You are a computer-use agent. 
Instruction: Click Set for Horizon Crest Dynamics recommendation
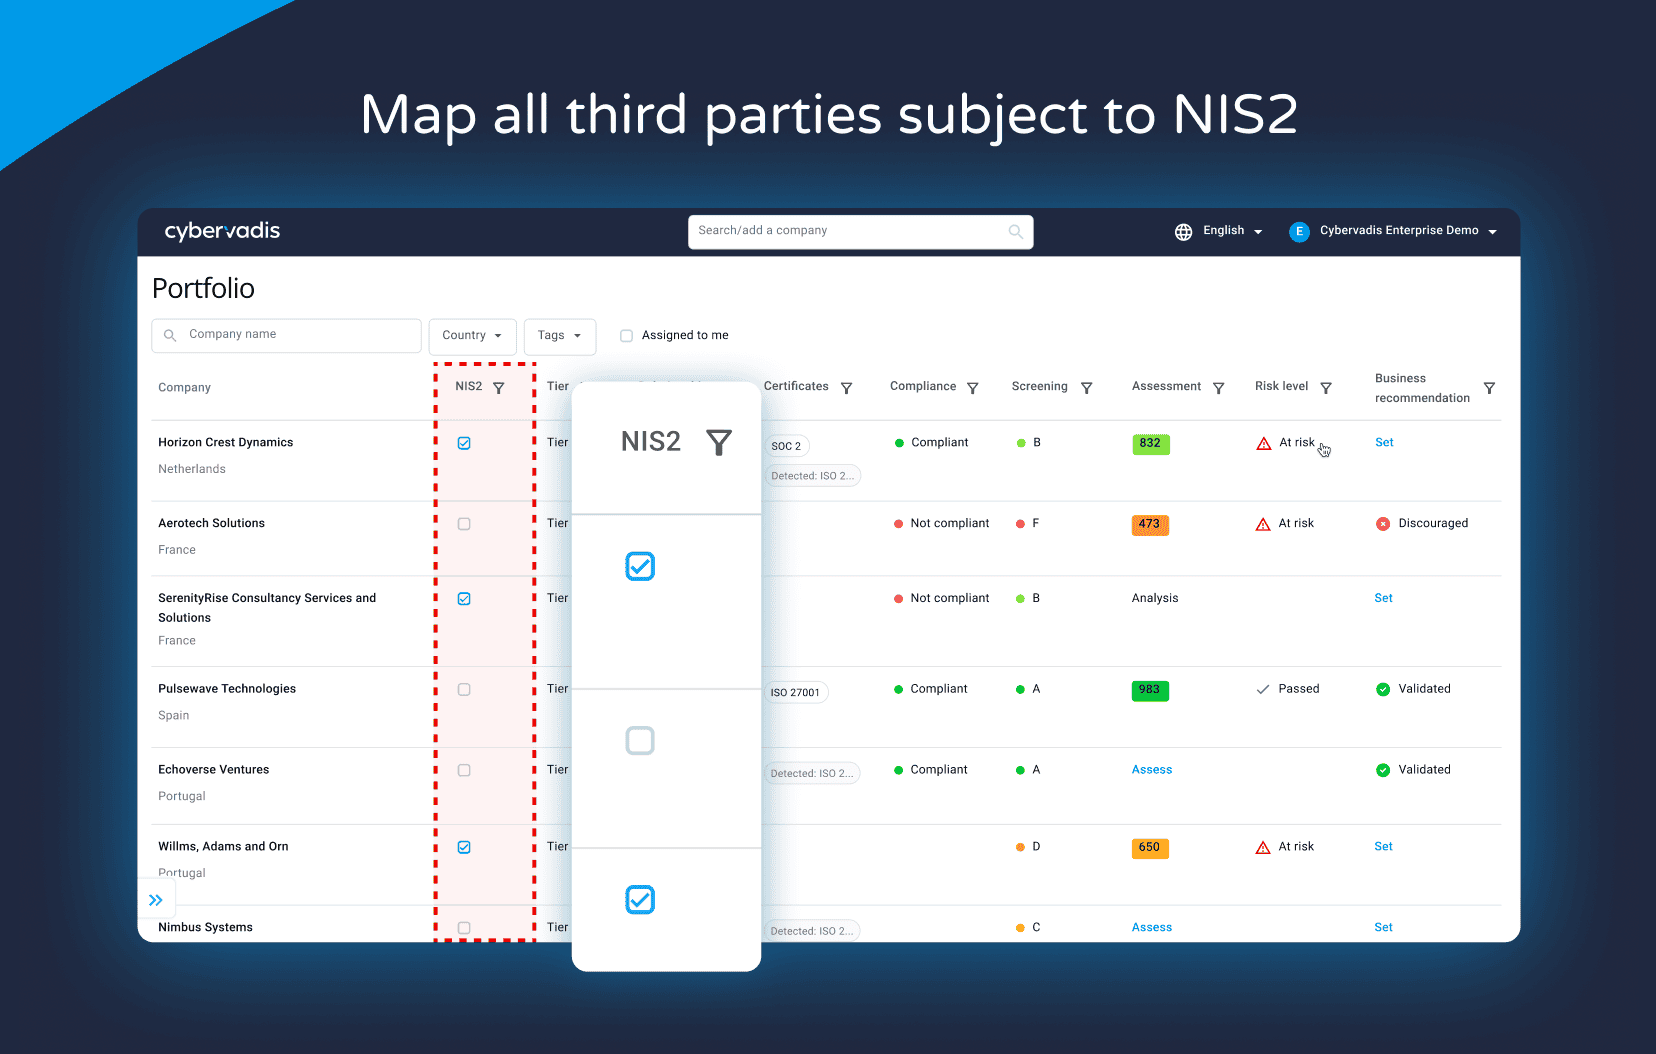1383,442
